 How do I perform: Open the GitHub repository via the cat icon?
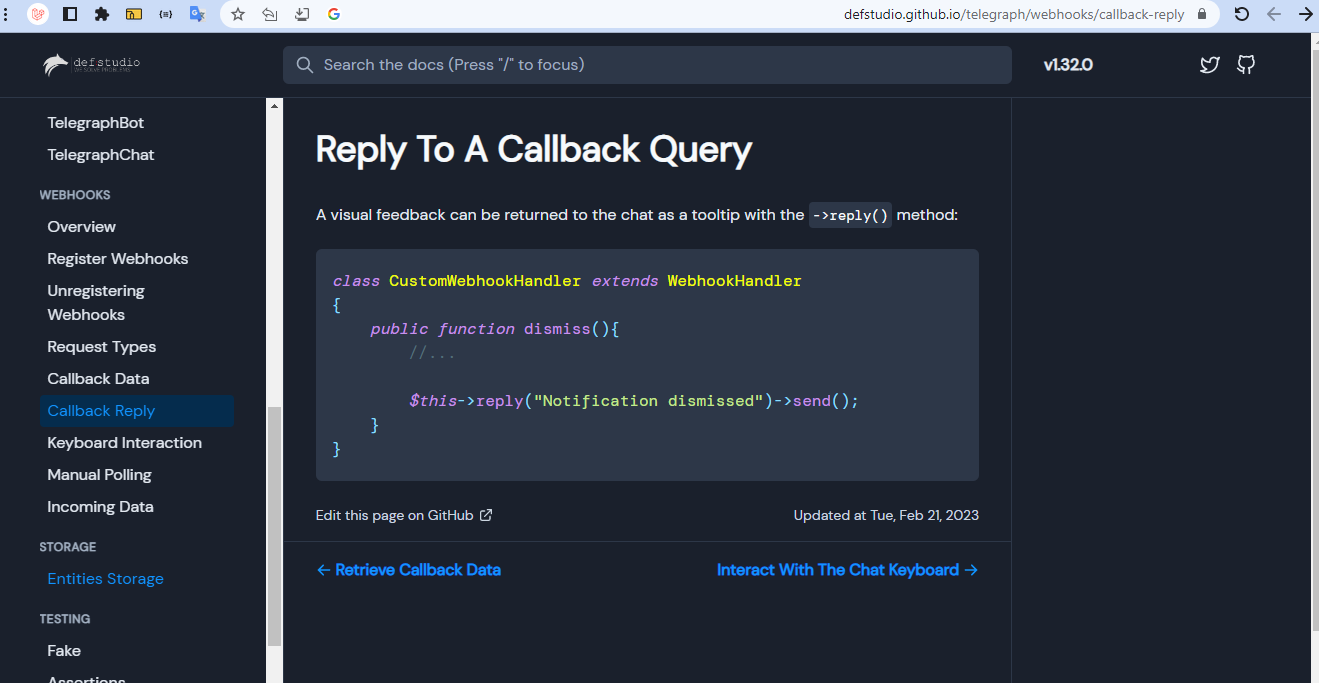1246,64
